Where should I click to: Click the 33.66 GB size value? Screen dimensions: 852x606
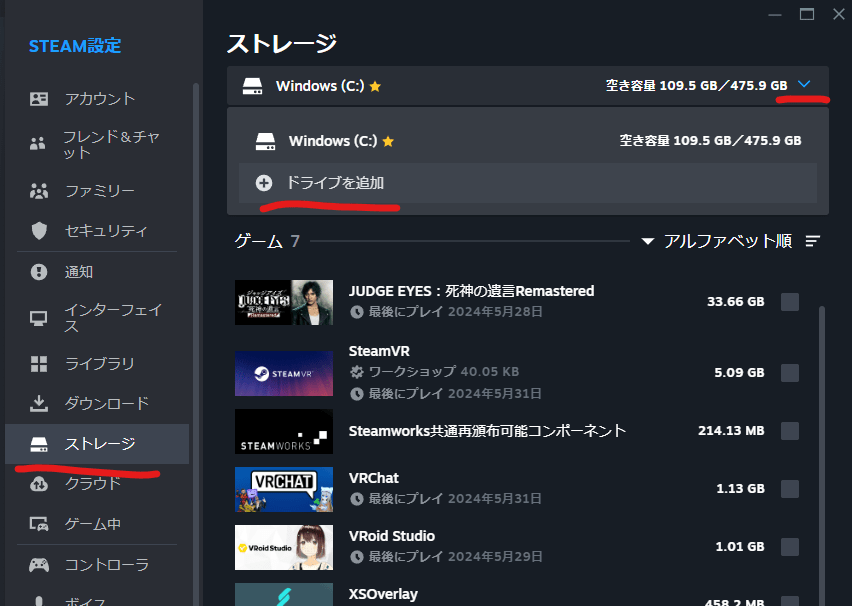[x=736, y=302]
